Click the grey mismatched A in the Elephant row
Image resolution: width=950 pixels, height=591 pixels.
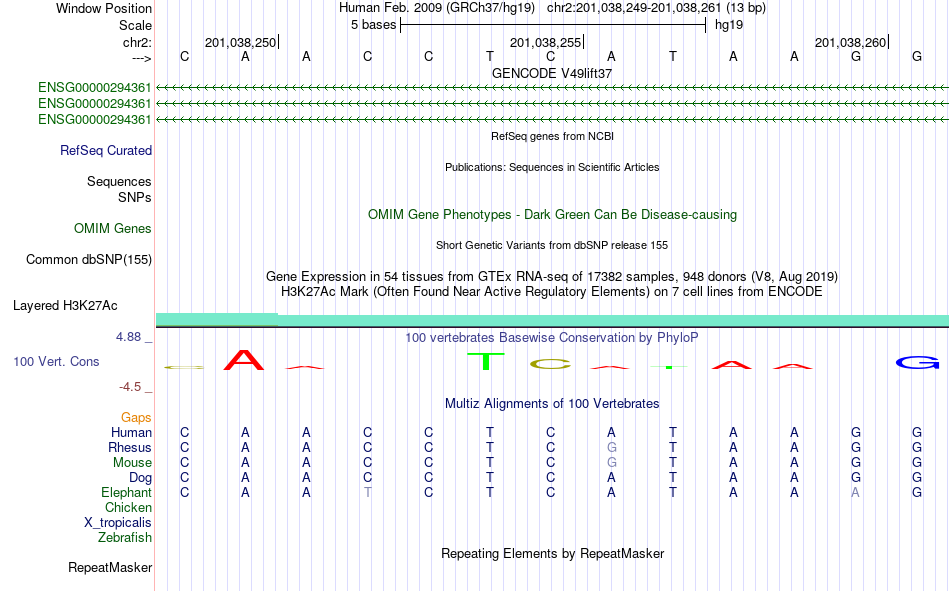[855, 492]
